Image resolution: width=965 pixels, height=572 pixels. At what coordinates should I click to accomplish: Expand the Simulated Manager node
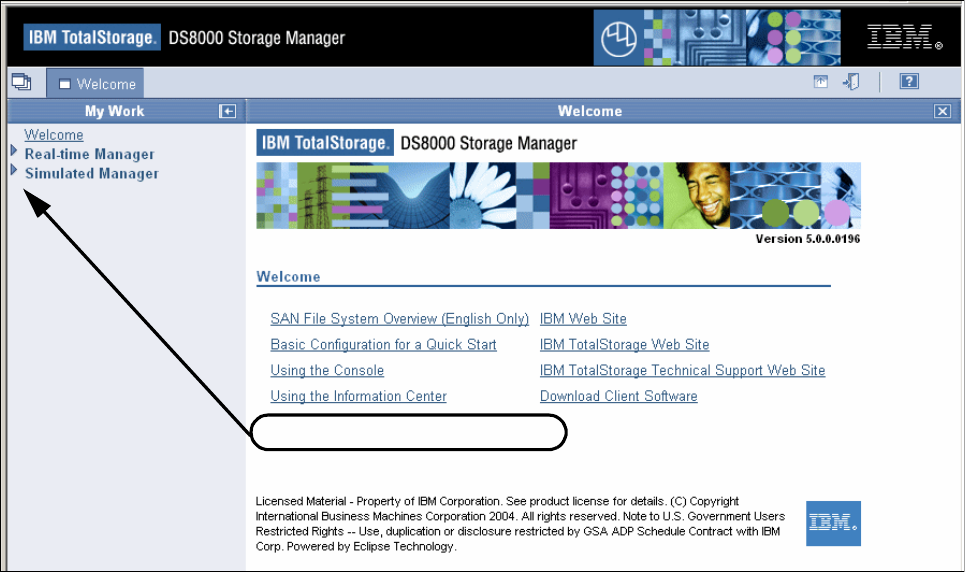[14, 170]
